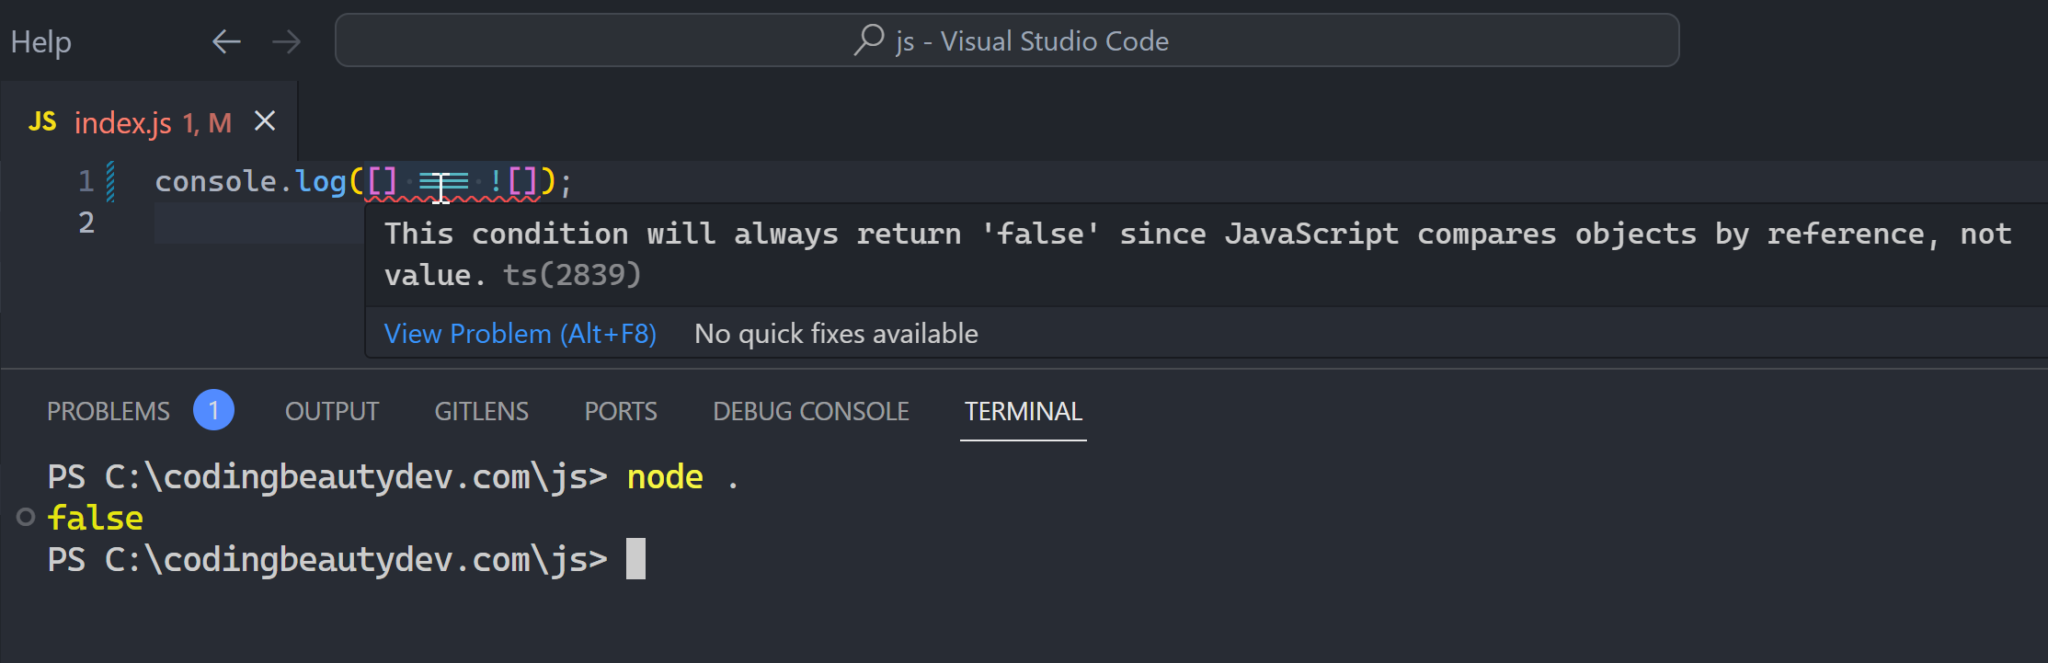Switch to the PROBLEMS panel tab
Image resolution: width=2048 pixels, height=663 pixels.
(x=108, y=411)
